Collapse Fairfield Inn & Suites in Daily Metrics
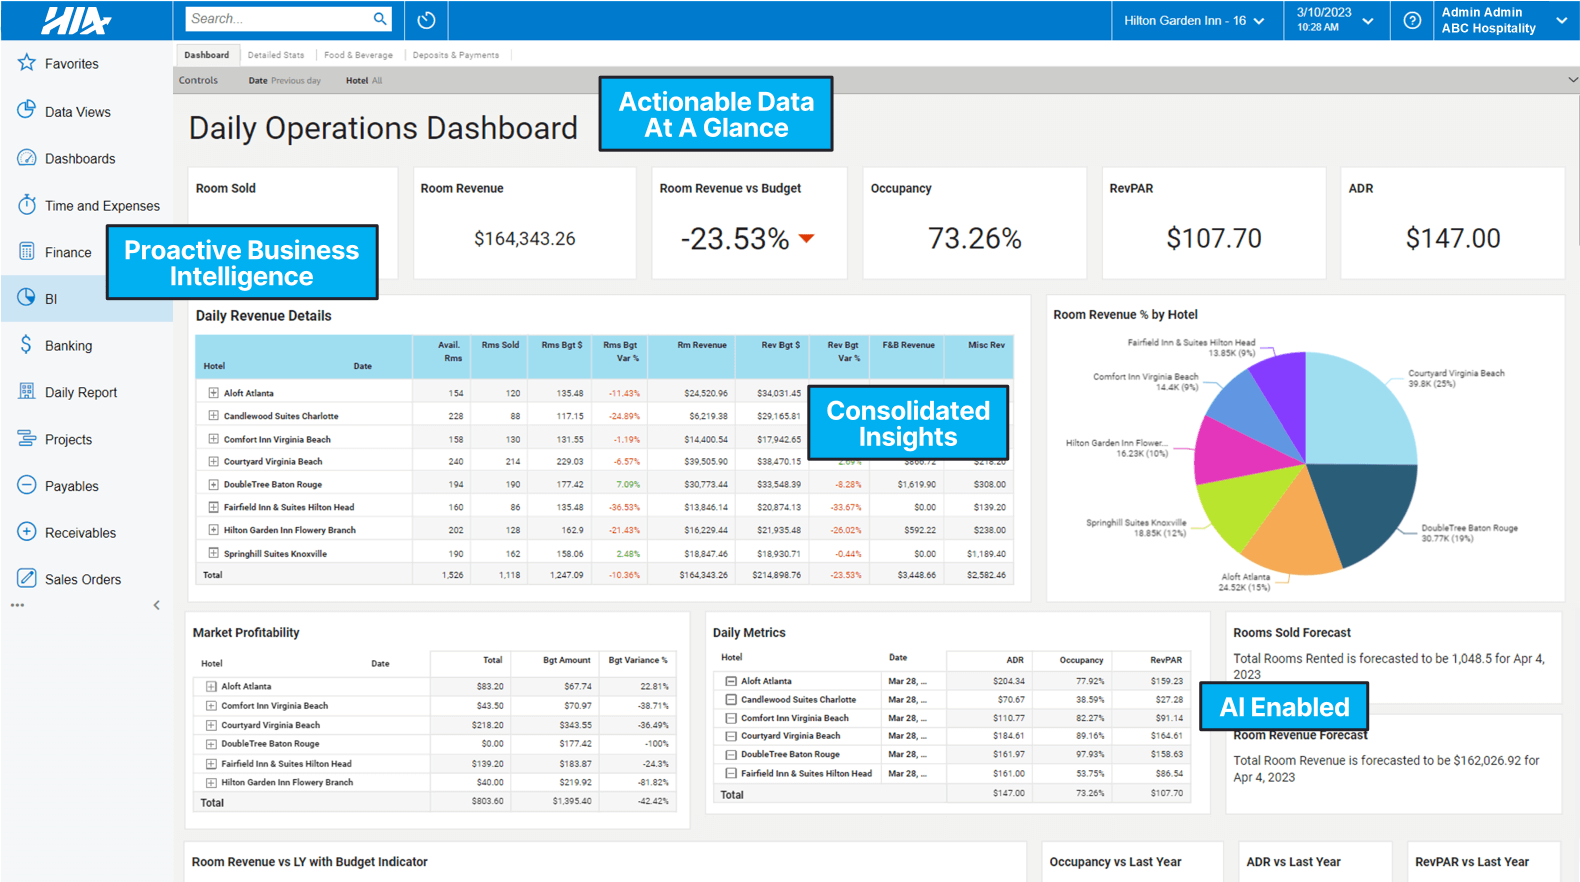This screenshot has width=1580, height=882. point(731,773)
